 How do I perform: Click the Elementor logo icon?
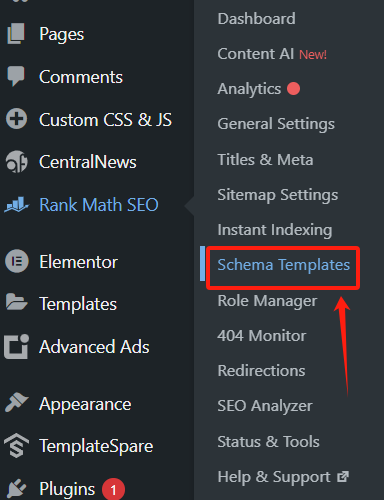tap(17, 261)
